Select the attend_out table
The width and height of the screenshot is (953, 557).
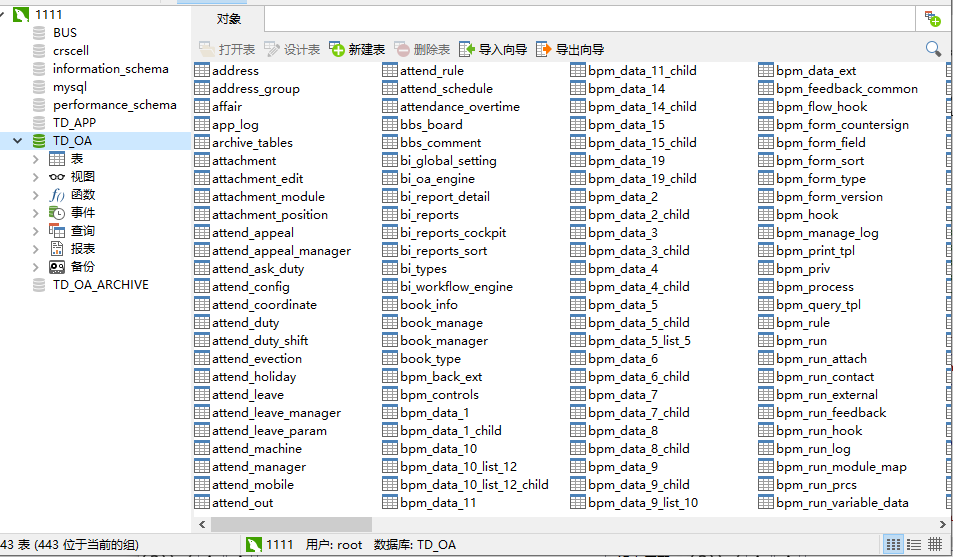[242, 502]
